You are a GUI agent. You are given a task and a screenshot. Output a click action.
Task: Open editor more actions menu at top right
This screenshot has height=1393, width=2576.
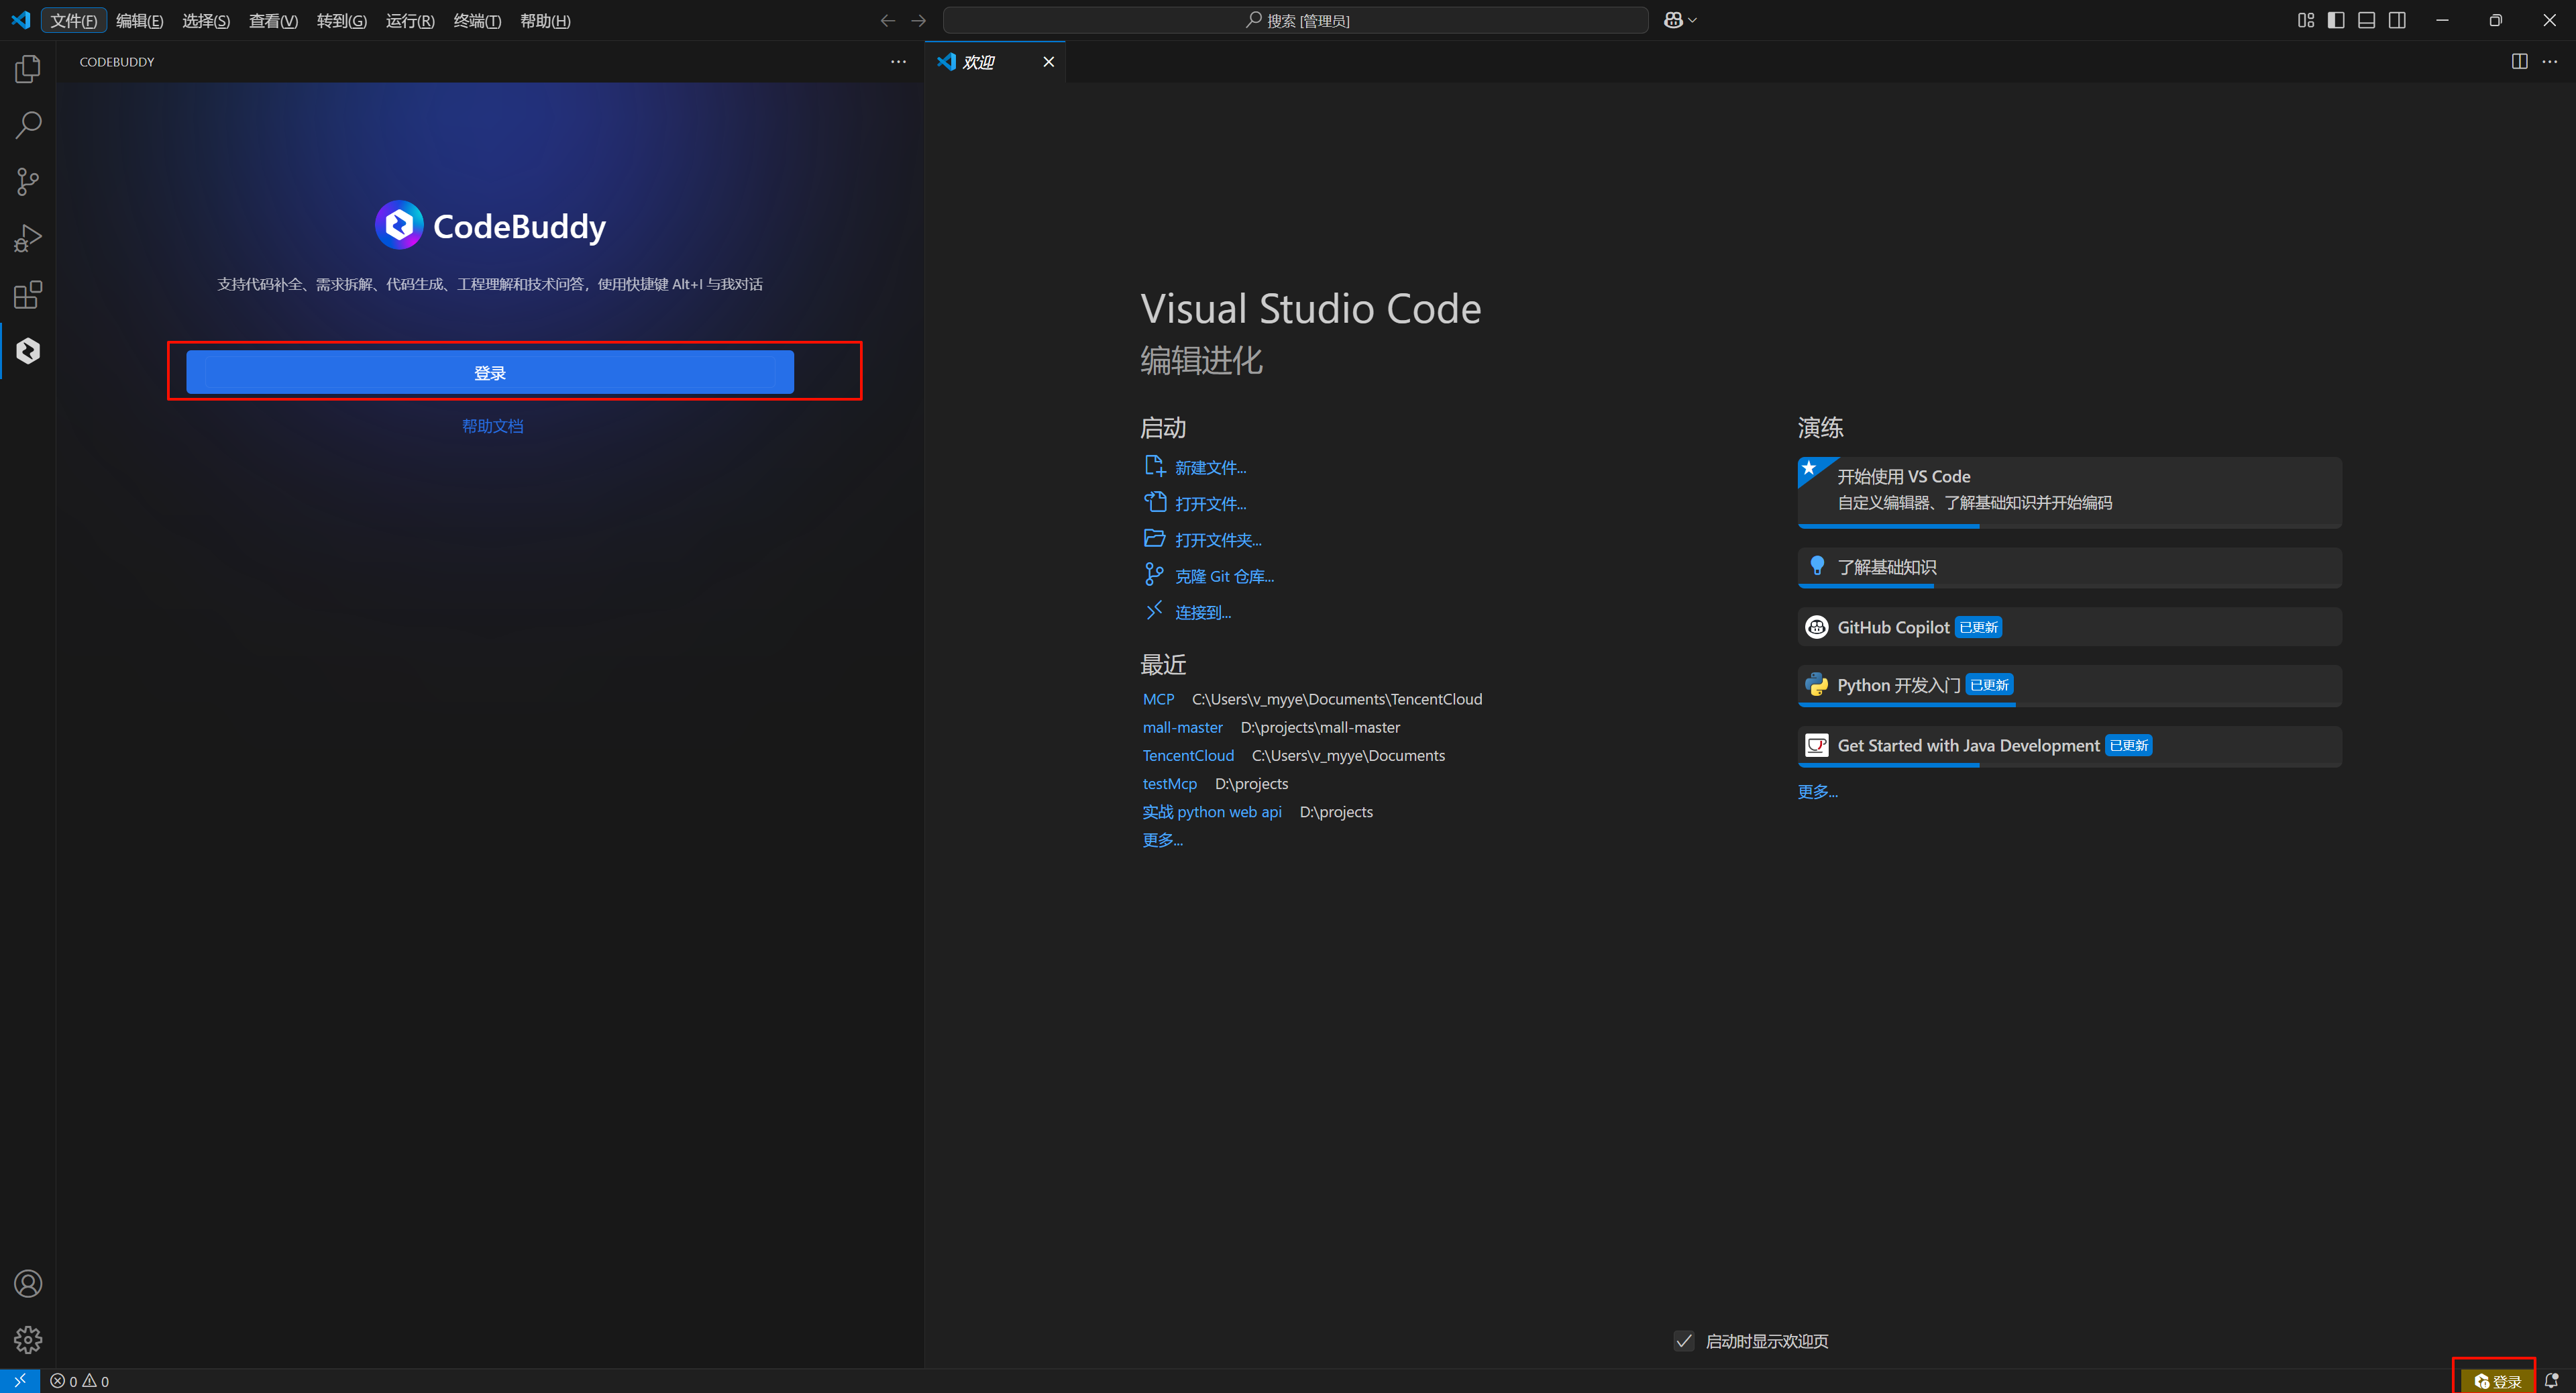[x=2550, y=61]
